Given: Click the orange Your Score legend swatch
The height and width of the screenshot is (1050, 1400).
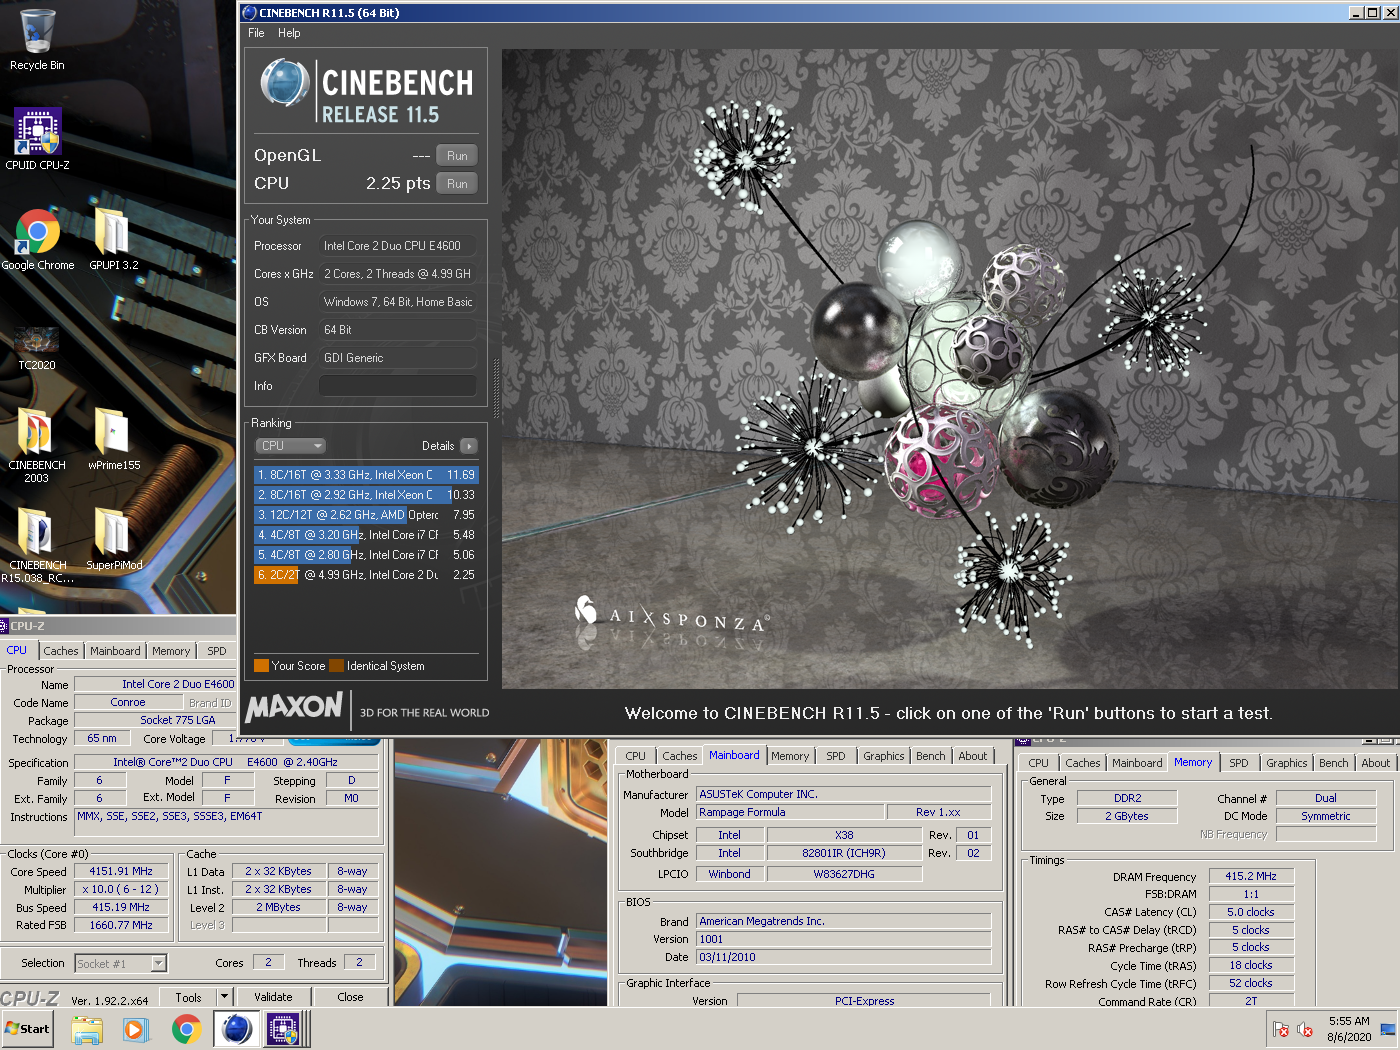Looking at the screenshot, I should pyautogui.click(x=261, y=666).
